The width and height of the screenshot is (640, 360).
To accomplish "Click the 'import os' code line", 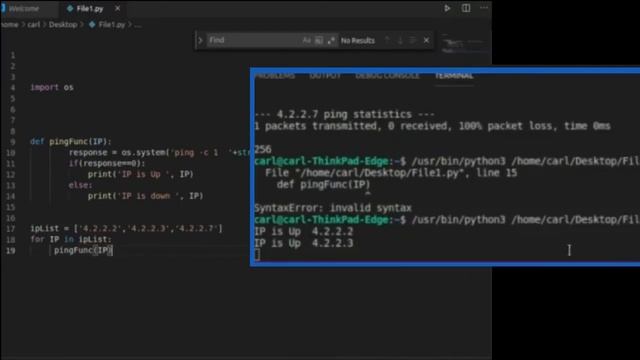I will point(52,87).
